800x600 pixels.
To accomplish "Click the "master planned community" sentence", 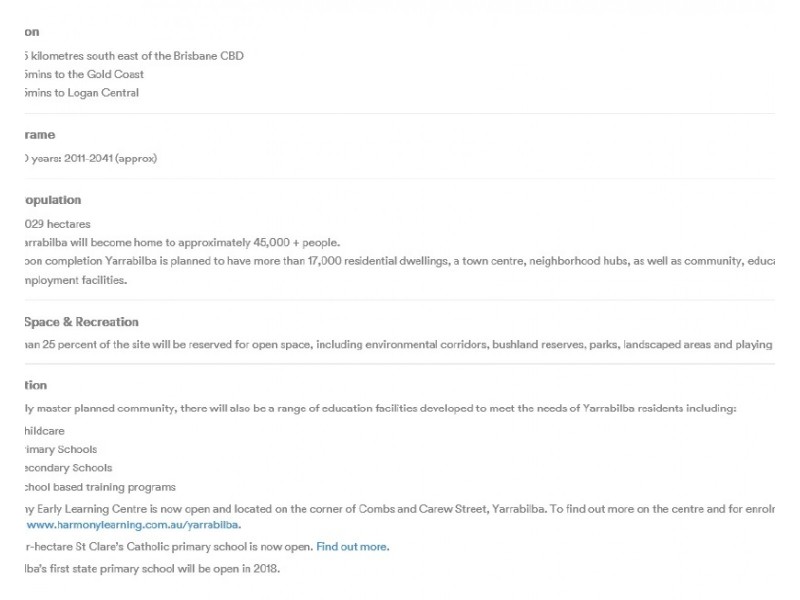I will coord(380,410).
